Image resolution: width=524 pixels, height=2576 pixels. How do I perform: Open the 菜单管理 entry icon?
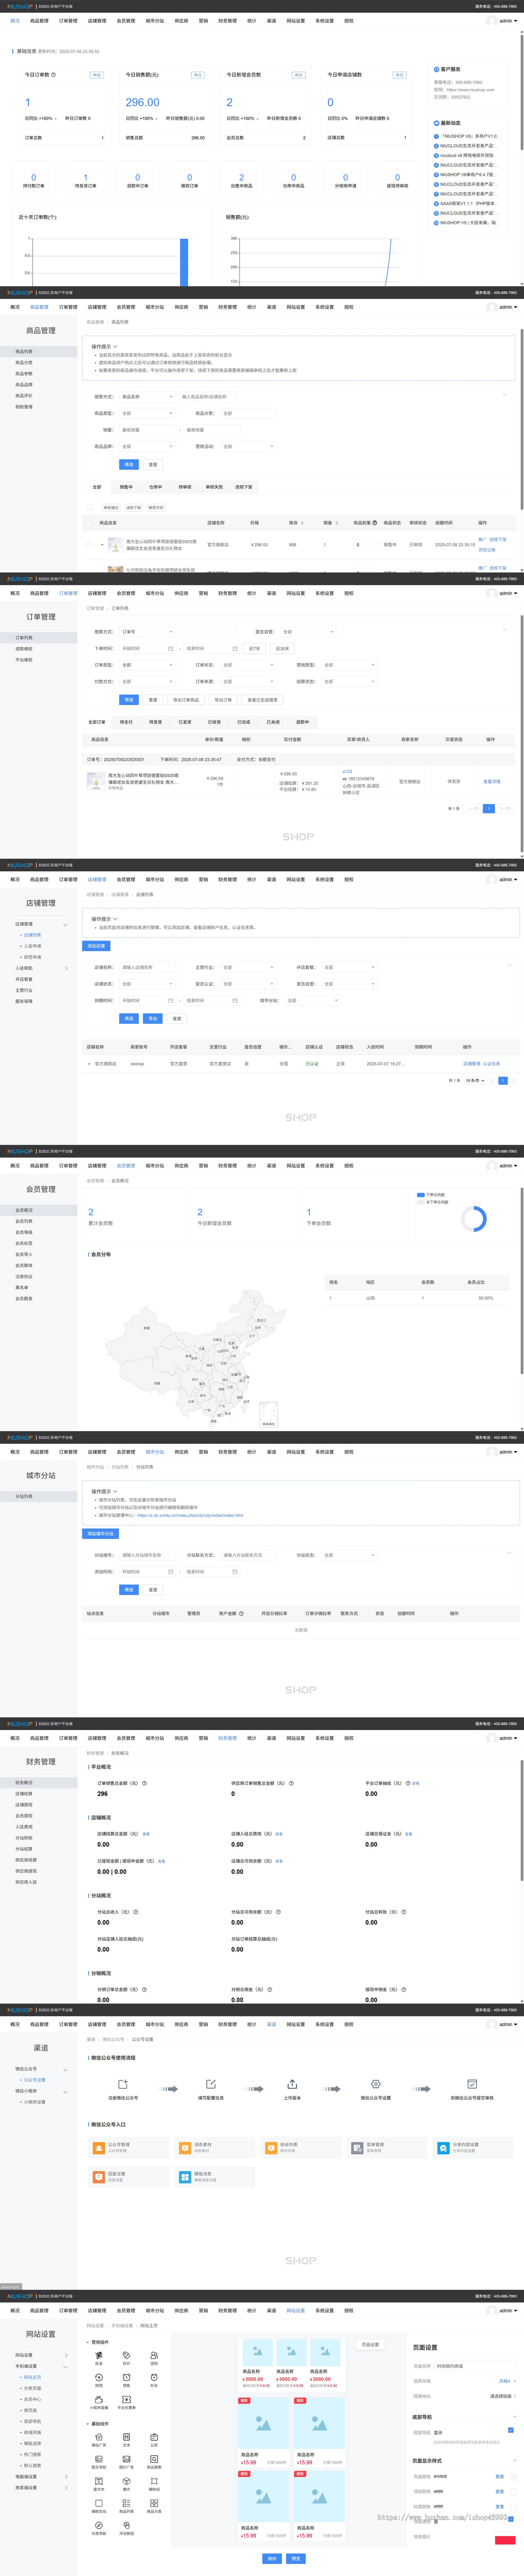[x=357, y=2148]
